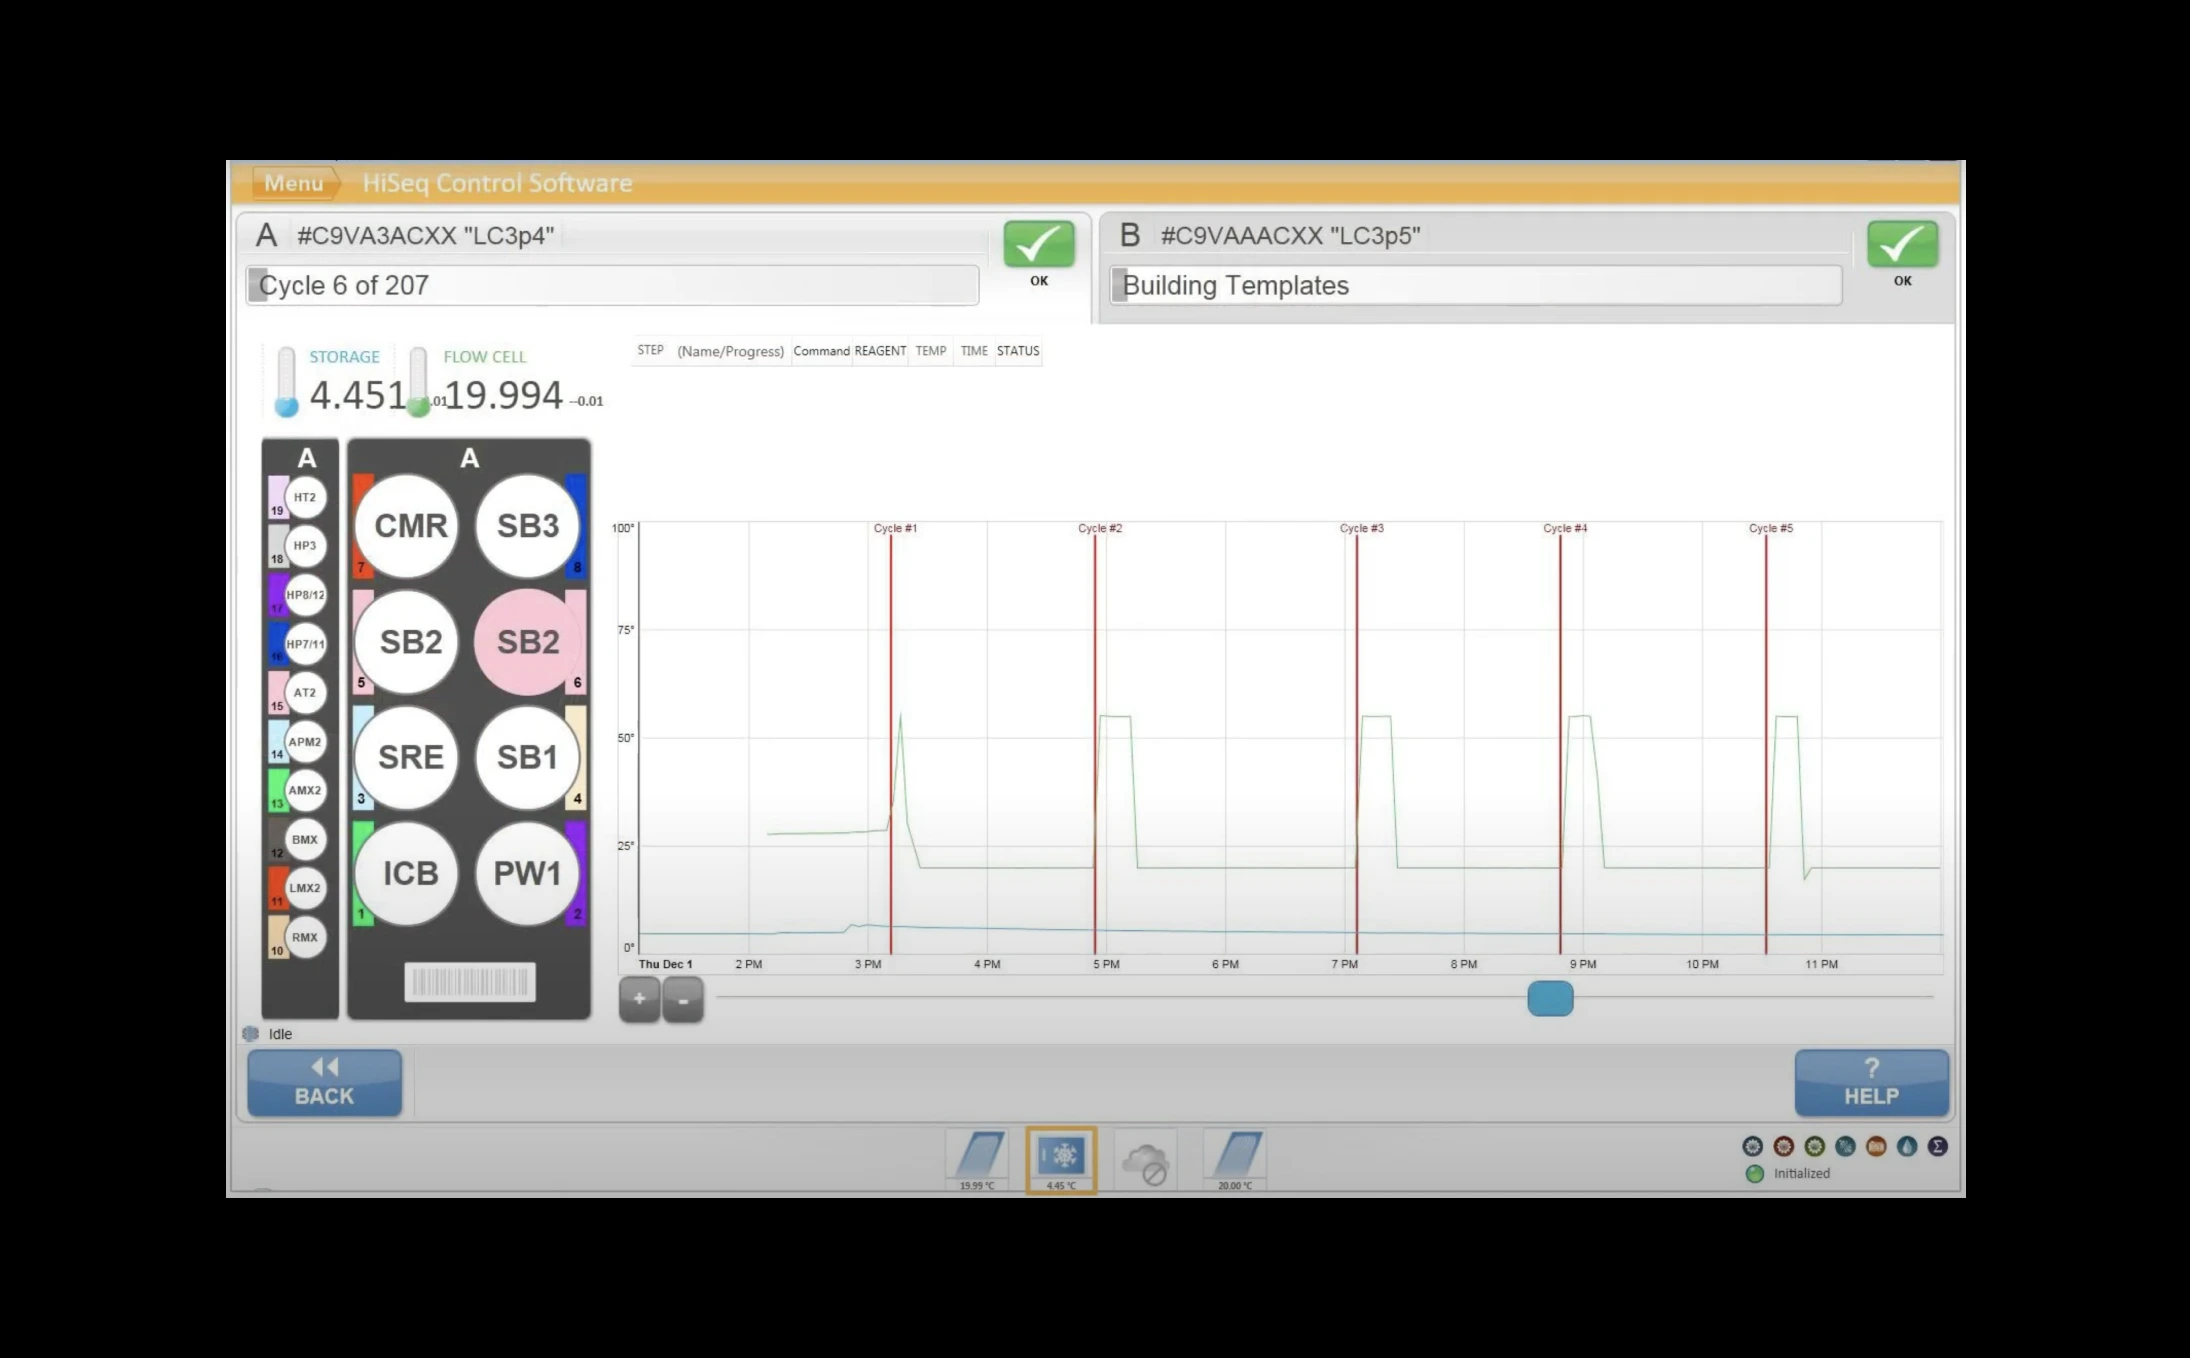The width and height of the screenshot is (2190, 1358).
Task: Click the reagent chiller snowflake icon
Action: point(1061,1158)
